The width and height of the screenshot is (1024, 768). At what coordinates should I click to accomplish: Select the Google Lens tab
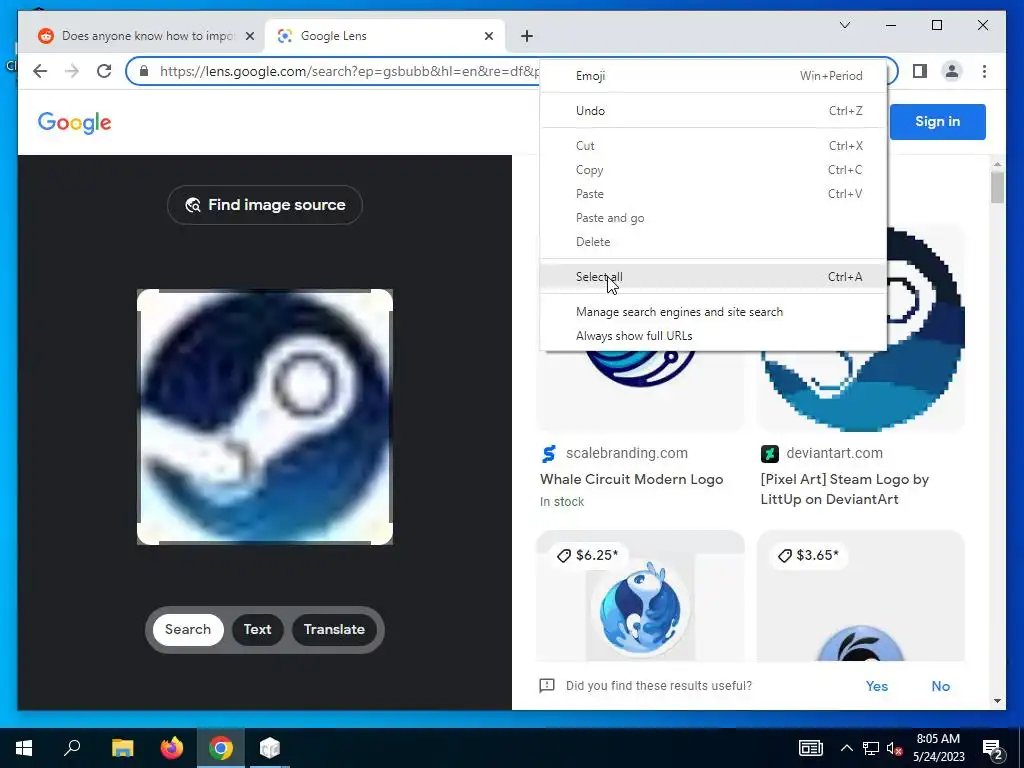pyautogui.click(x=385, y=36)
